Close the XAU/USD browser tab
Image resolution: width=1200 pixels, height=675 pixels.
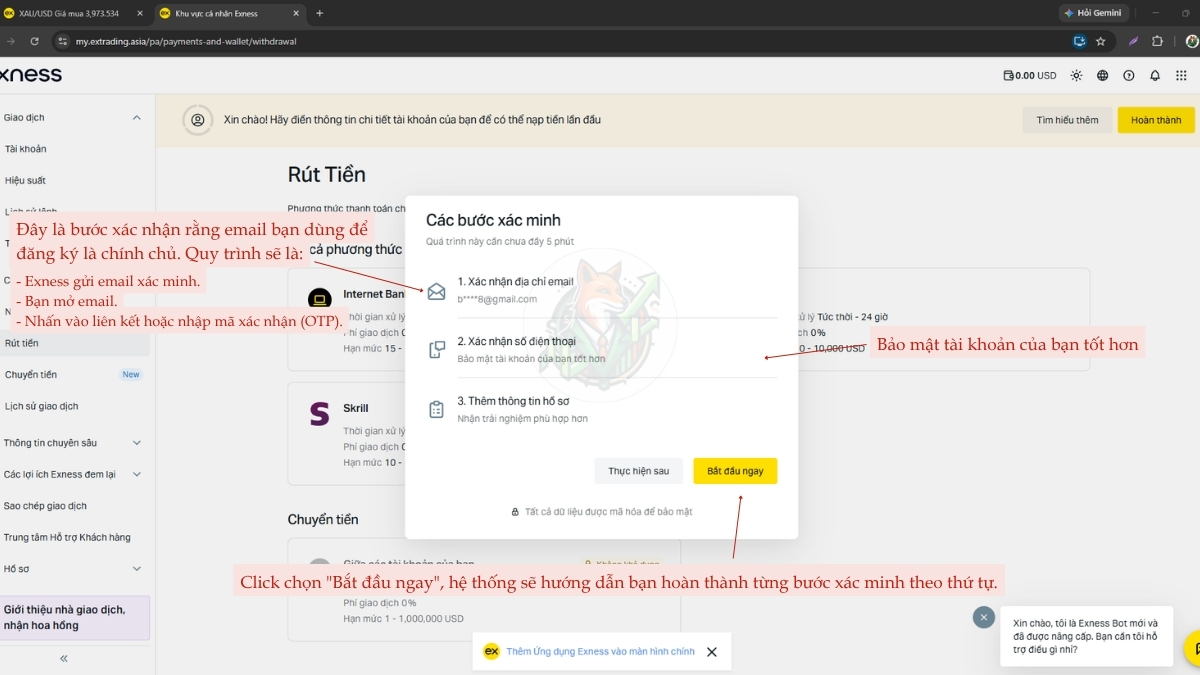pos(139,13)
